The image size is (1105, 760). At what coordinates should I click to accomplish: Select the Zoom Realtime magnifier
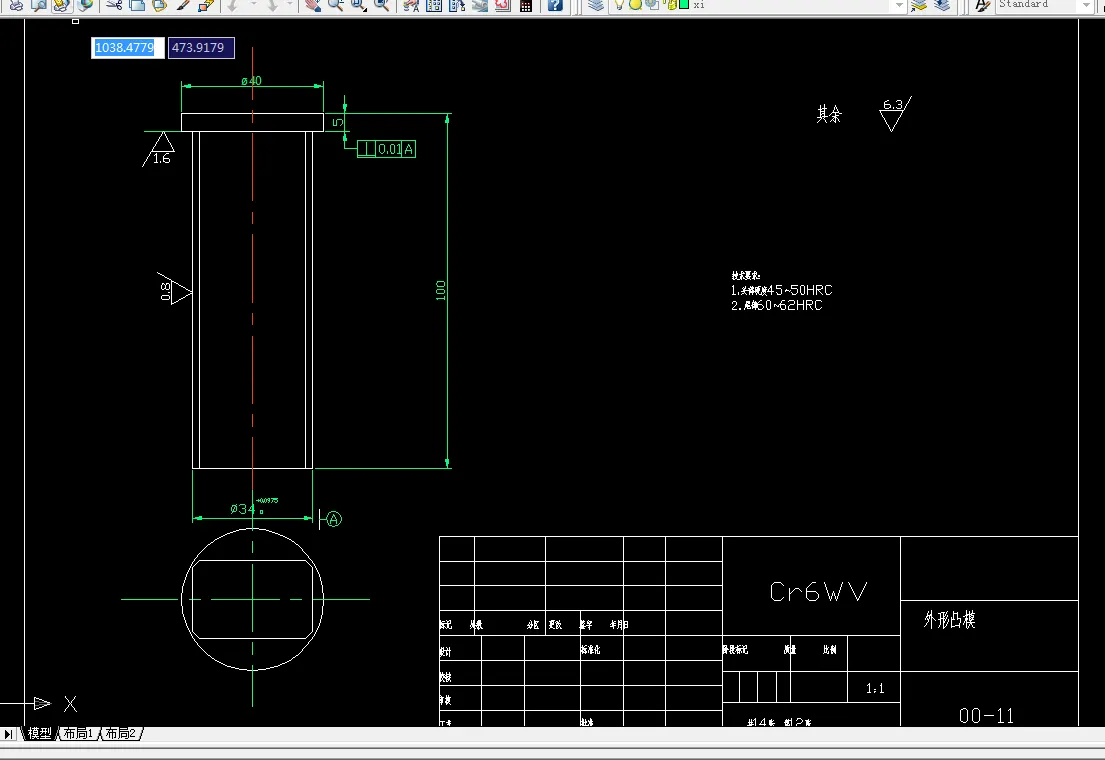[335, 5]
